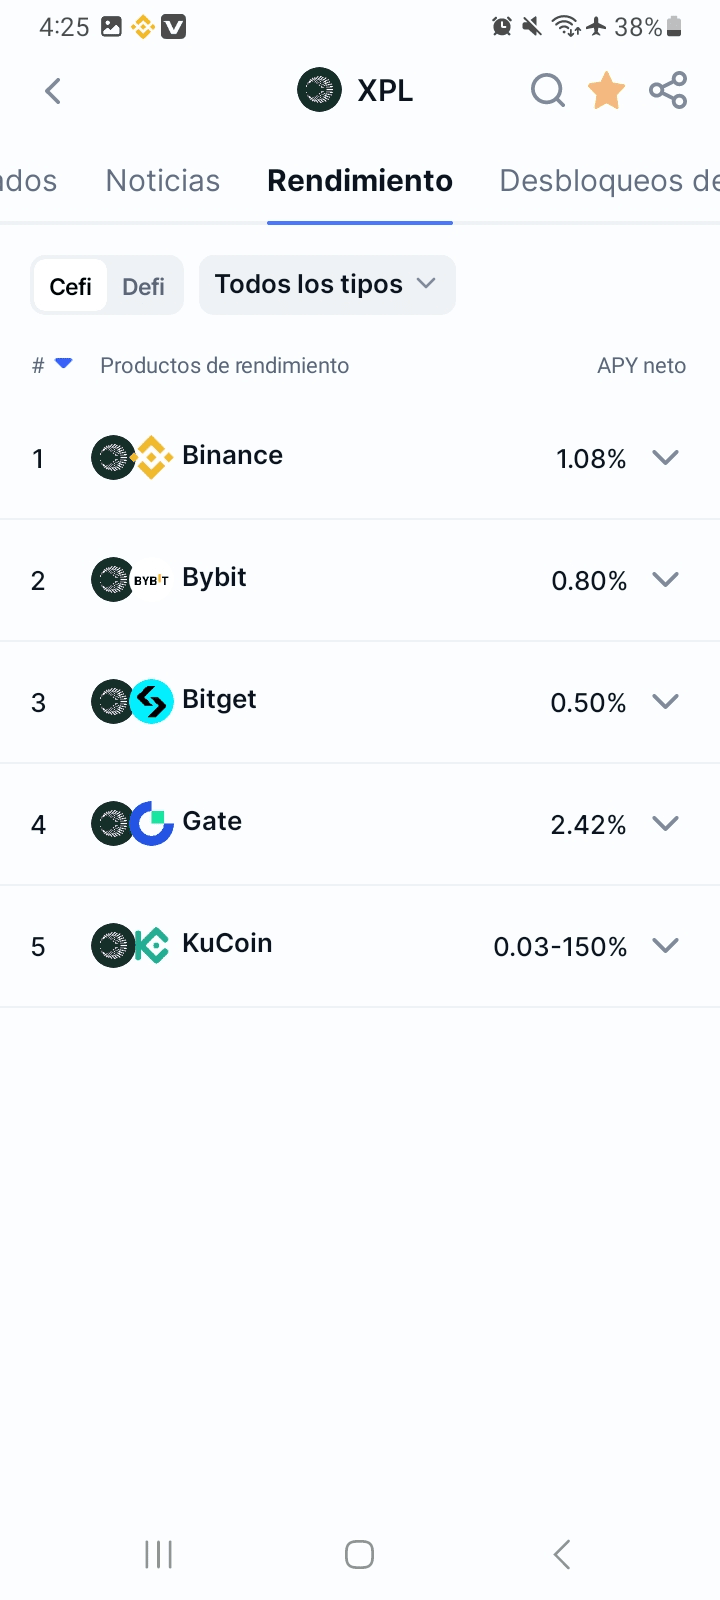Expand the Bybit 0.80% row chevron
This screenshot has height=1600, width=720.
click(x=665, y=580)
